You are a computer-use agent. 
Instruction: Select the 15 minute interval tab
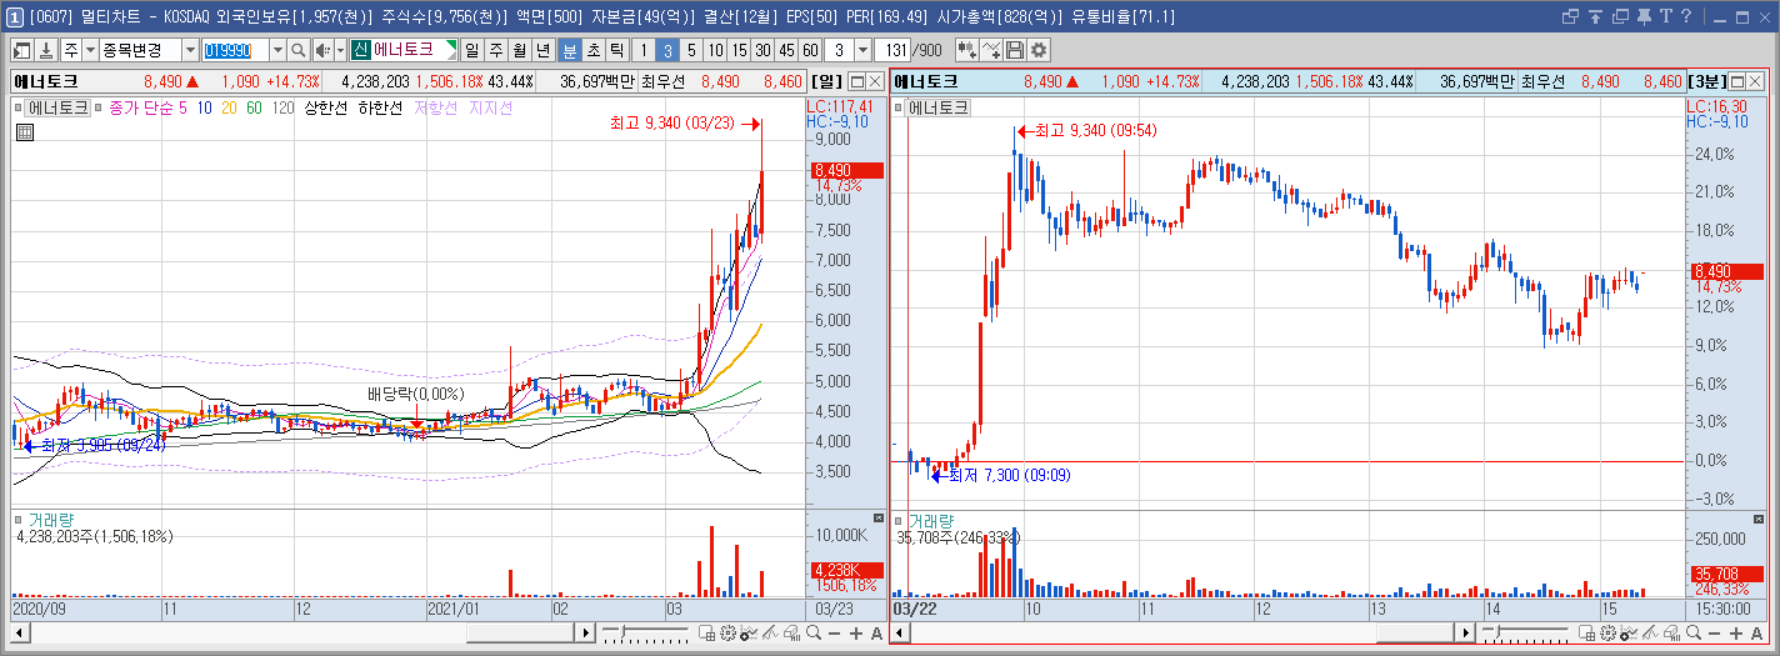pyautogui.click(x=739, y=50)
